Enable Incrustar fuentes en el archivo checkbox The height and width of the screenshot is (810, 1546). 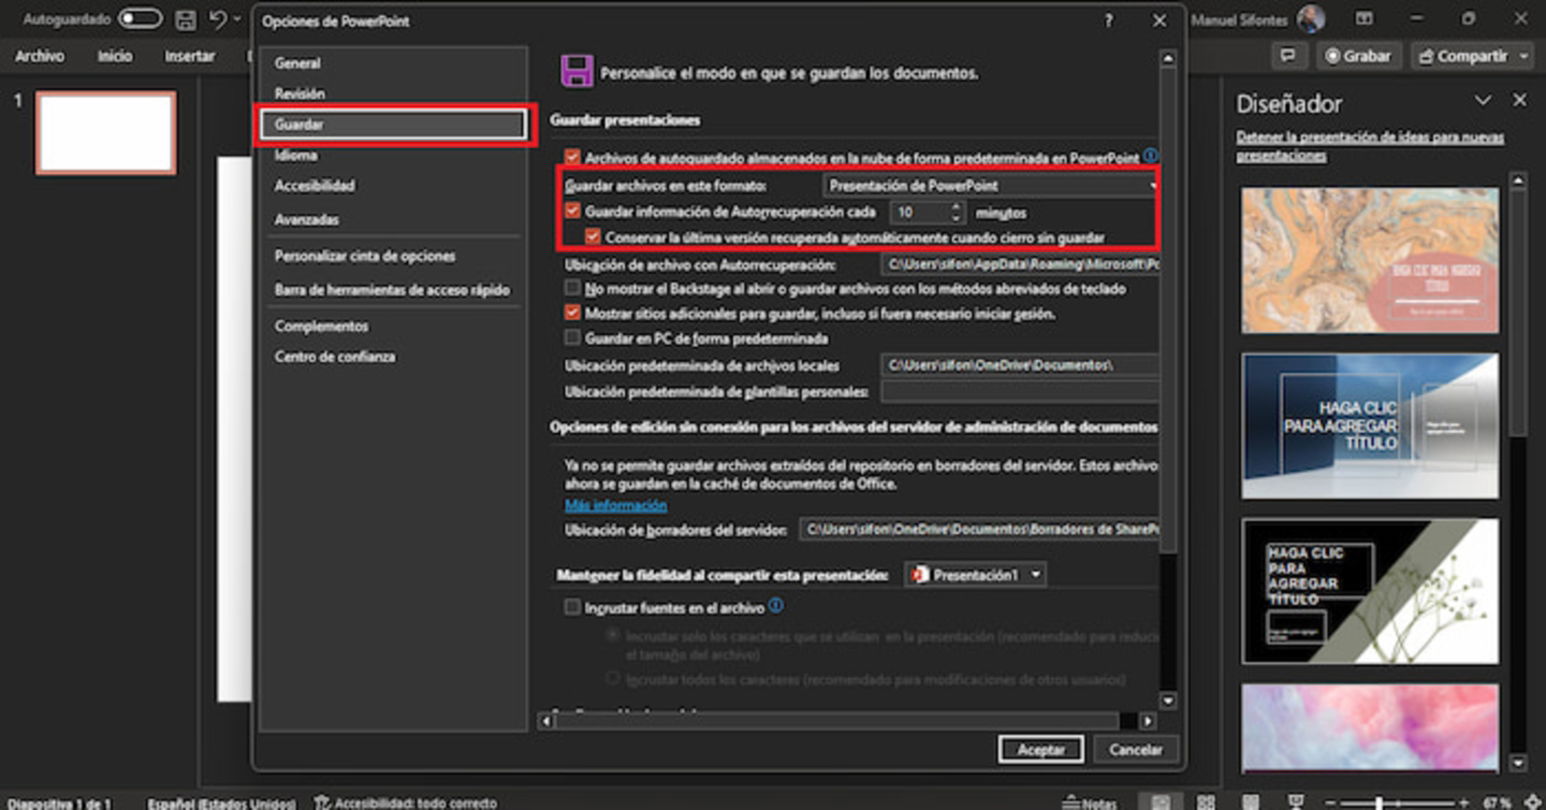pyautogui.click(x=572, y=607)
